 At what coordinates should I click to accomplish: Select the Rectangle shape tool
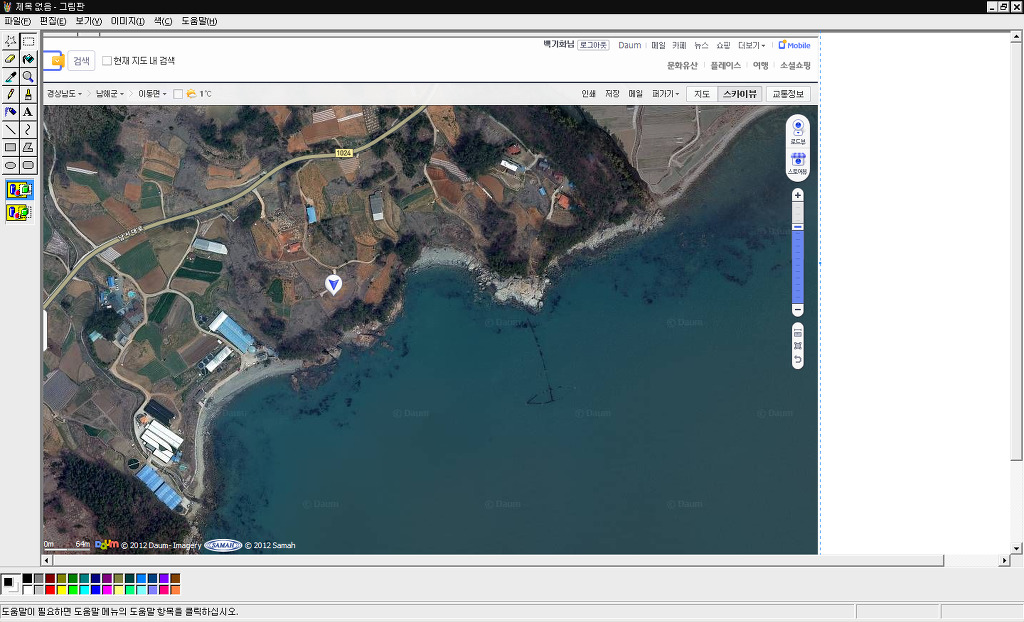coord(10,147)
